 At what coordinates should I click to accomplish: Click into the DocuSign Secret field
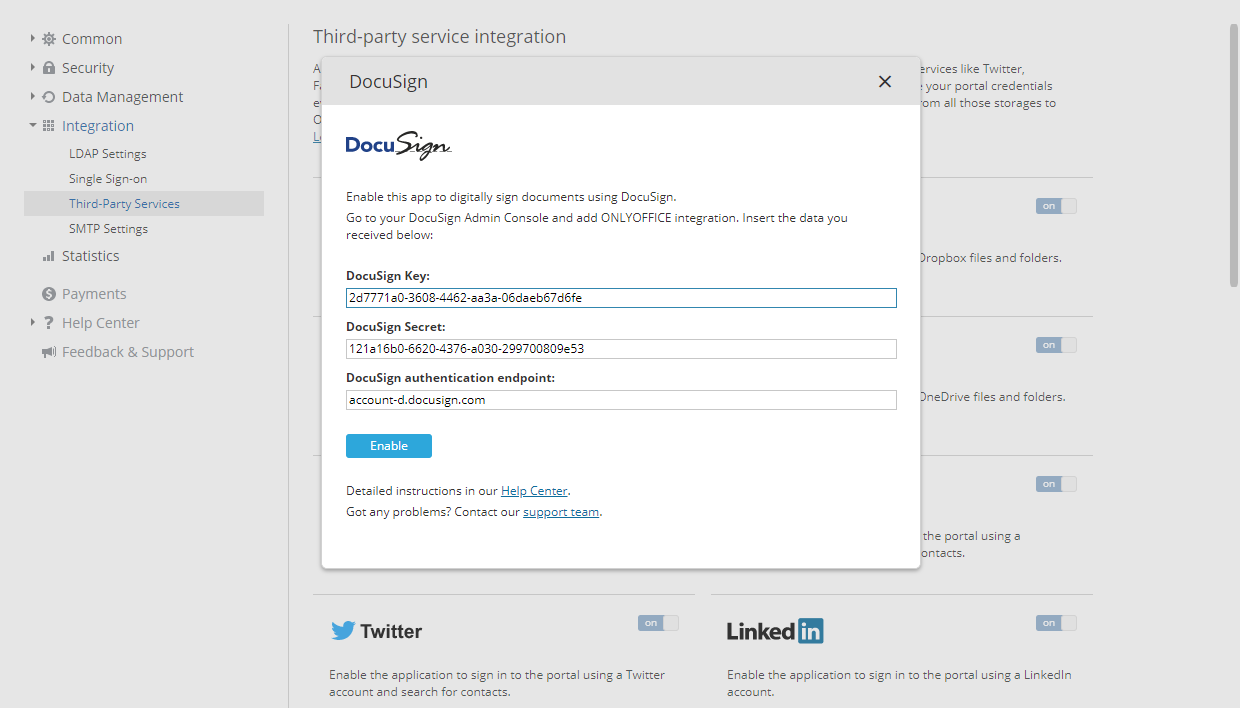(621, 349)
